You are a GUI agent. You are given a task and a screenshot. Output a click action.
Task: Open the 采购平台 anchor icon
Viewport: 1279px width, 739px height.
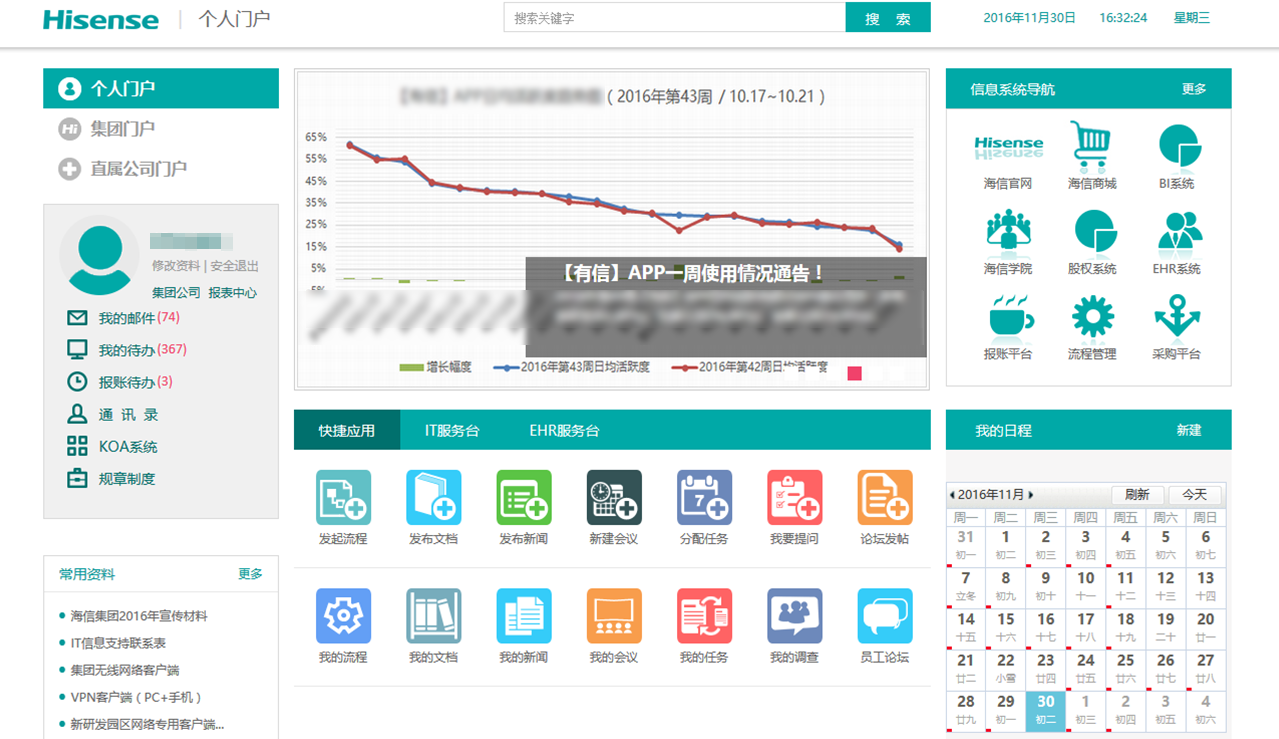[x=1177, y=318]
